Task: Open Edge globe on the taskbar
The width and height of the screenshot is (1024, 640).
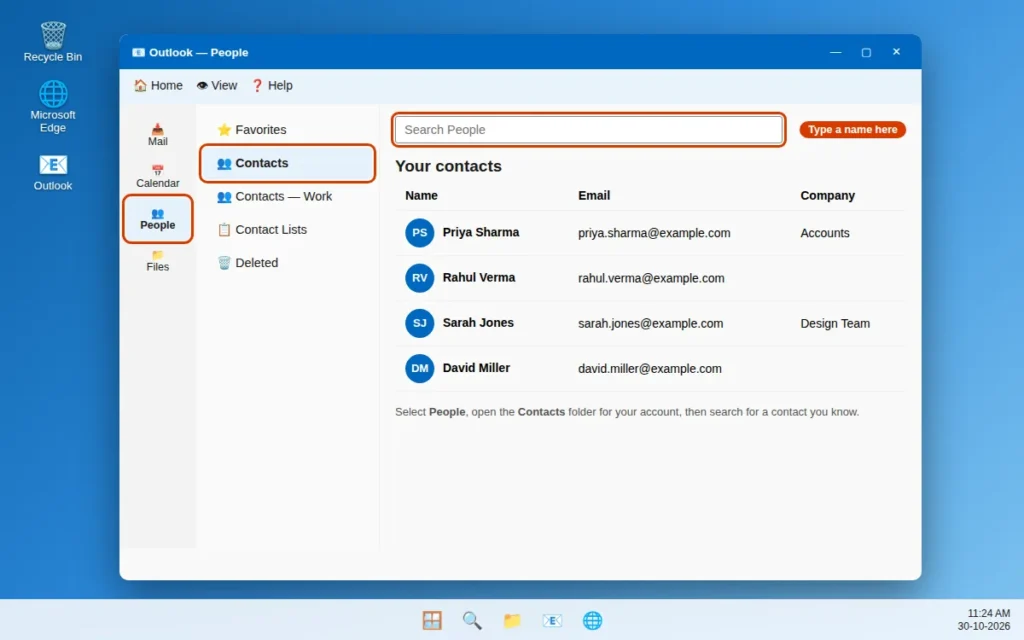Action: [592, 620]
